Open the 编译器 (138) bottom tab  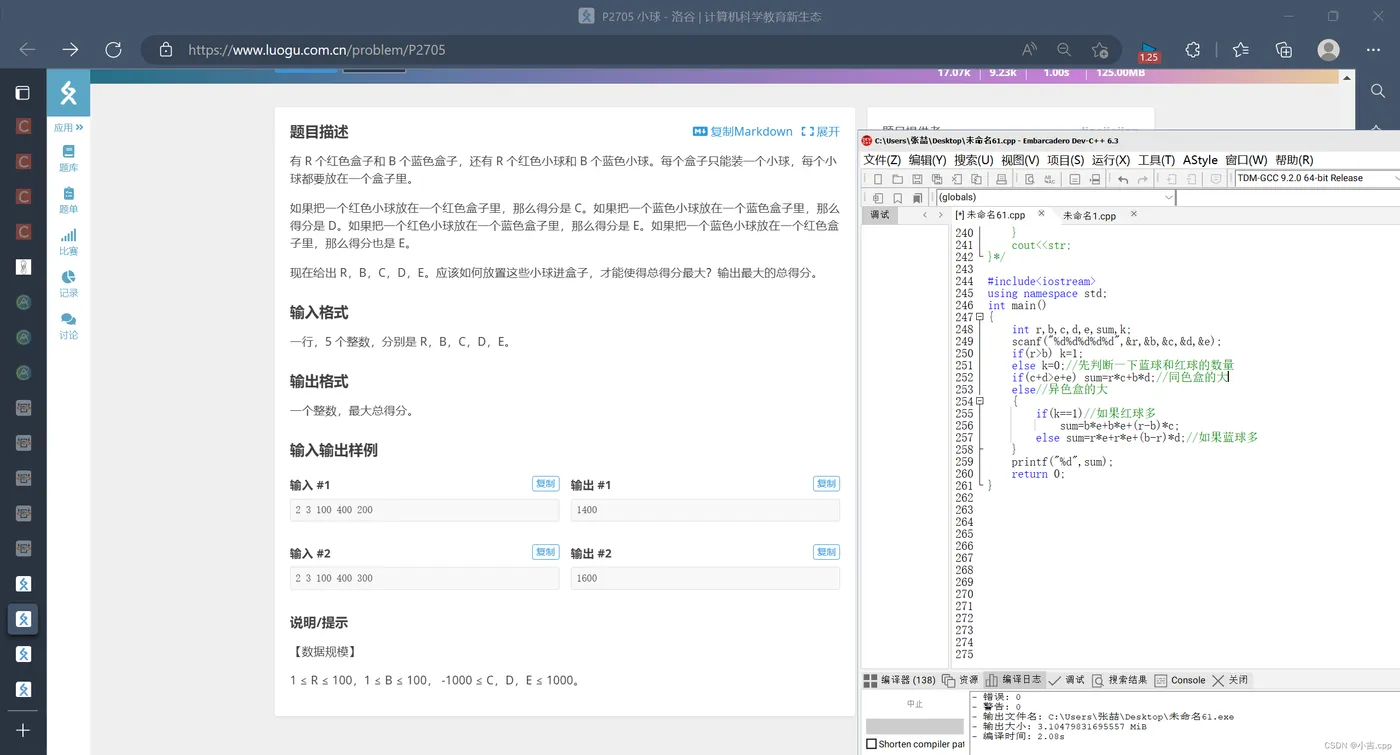pos(900,680)
